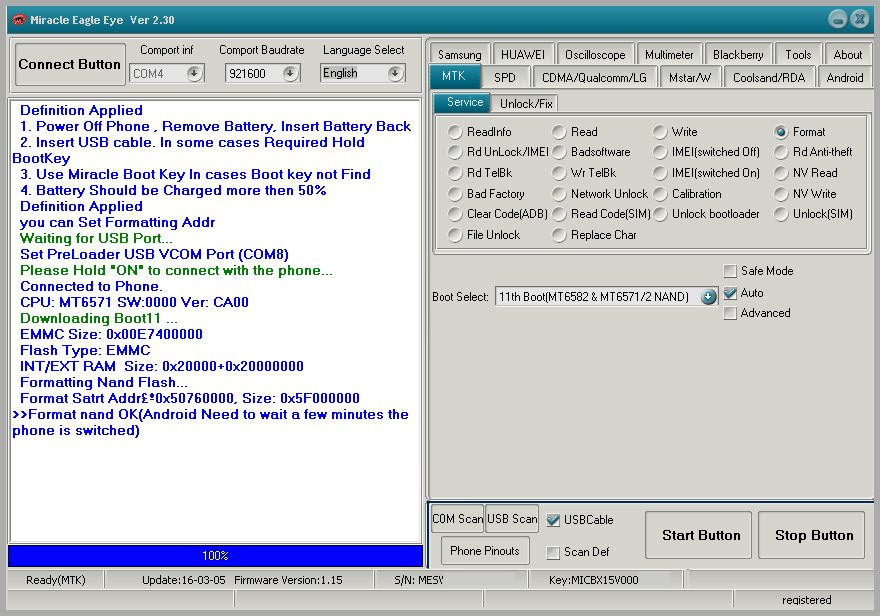Select IMEI(switched On) option
880x616 pixels.
pyautogui.click(x=707, y=173)
